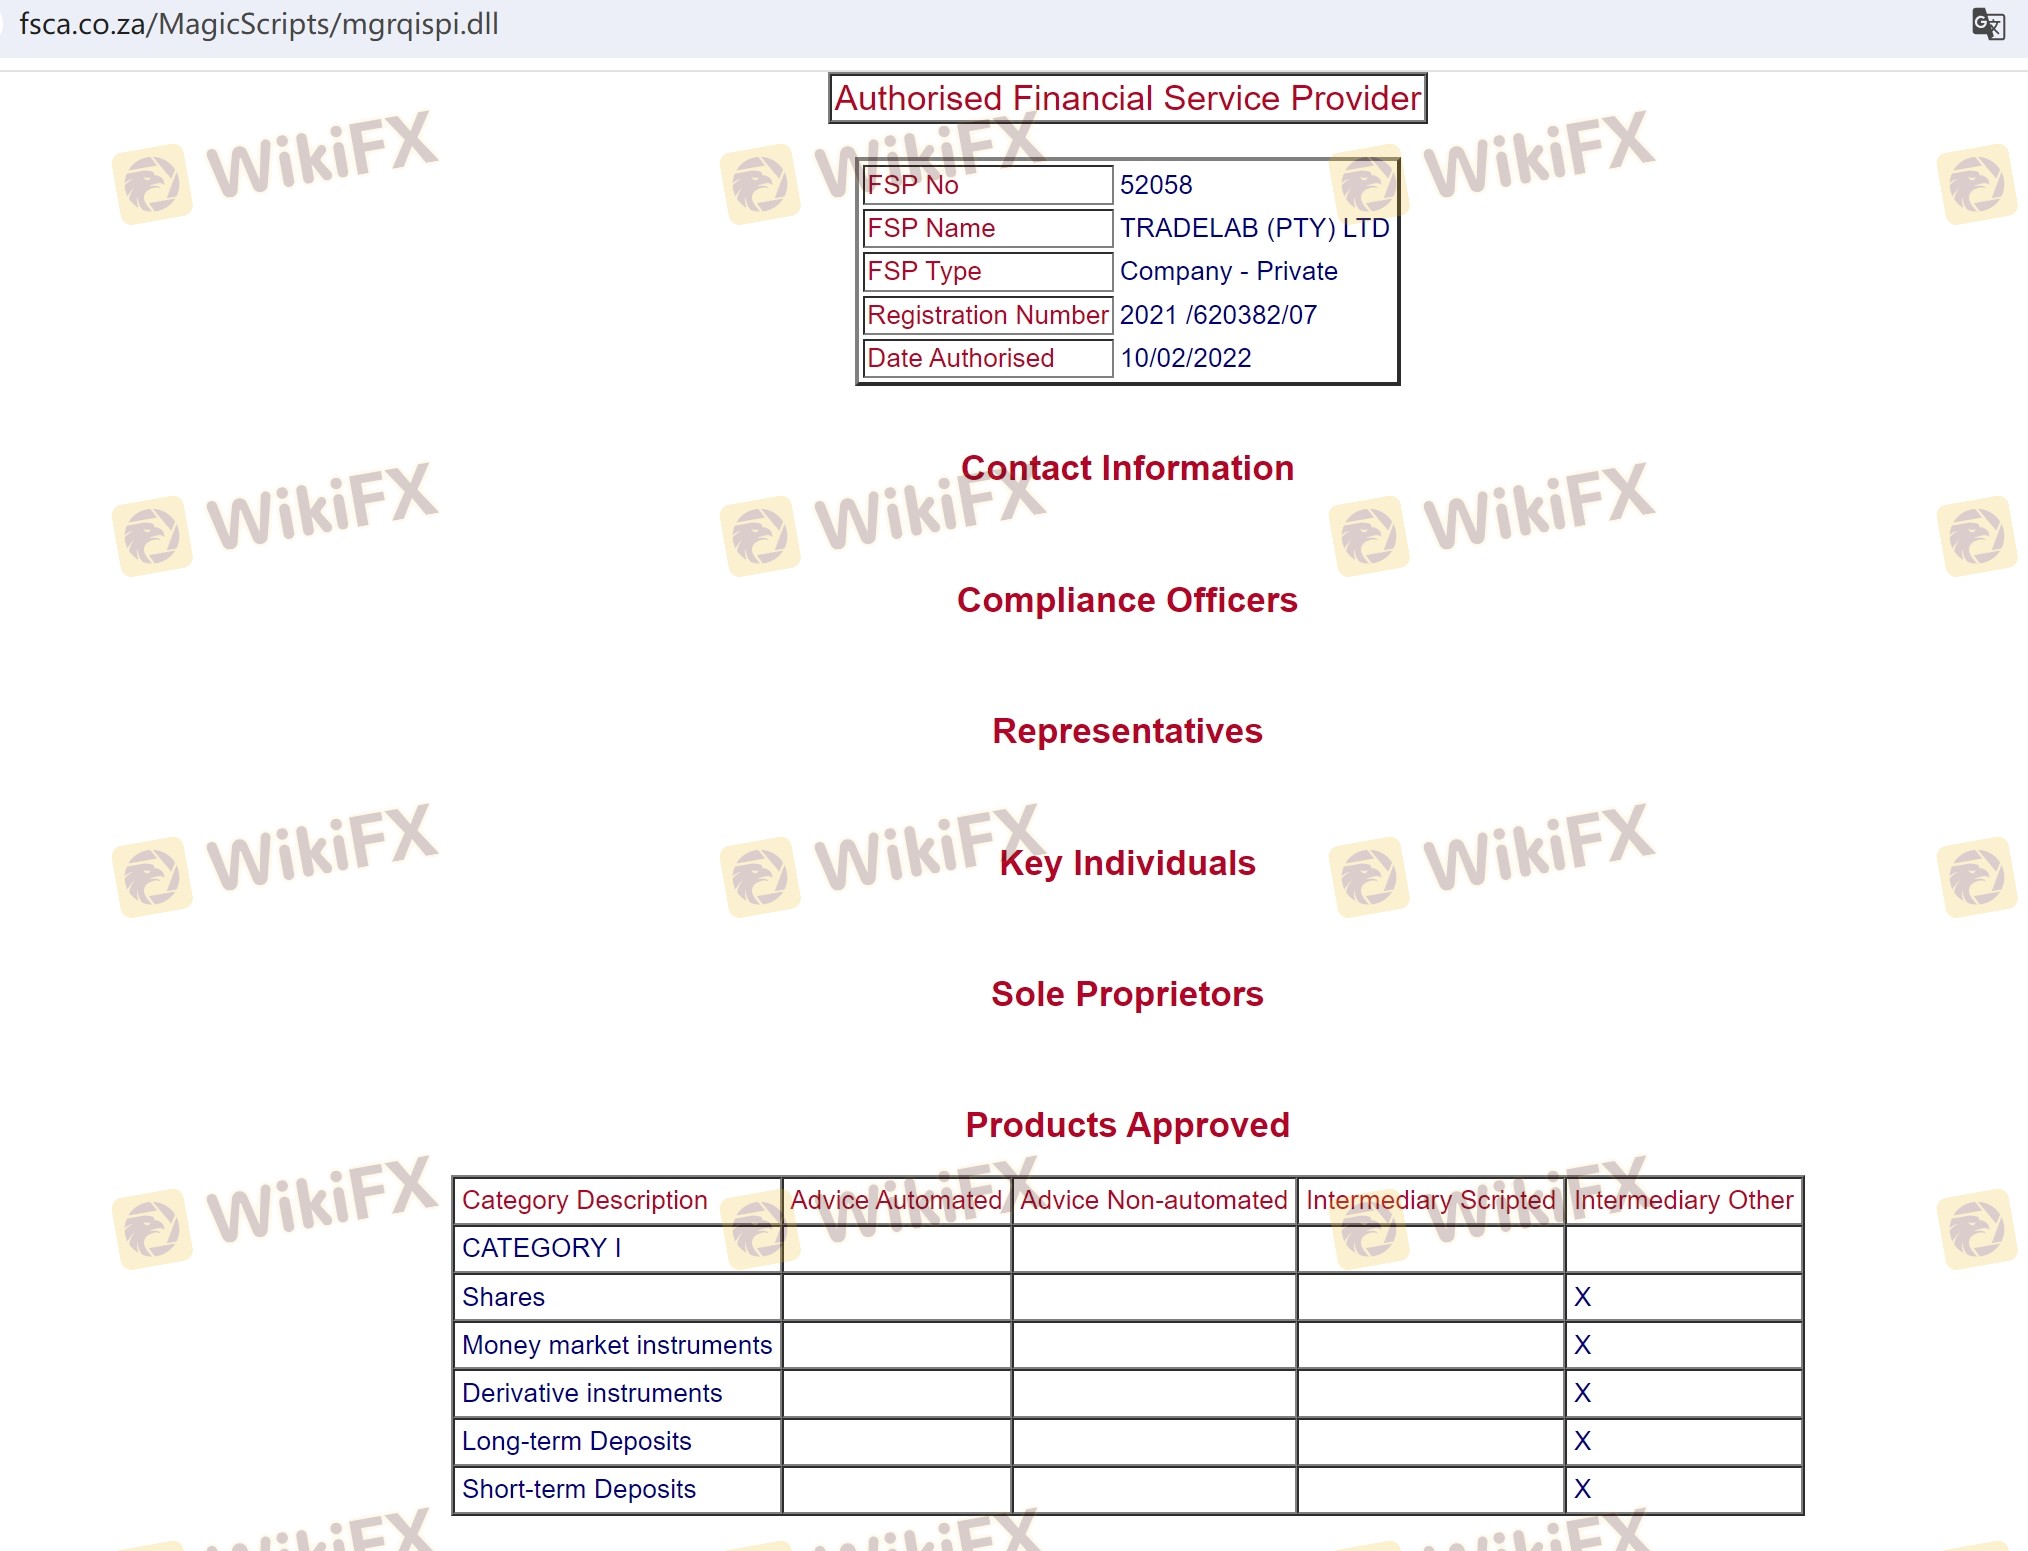Screen dimensions: 2028x1551
Task: Click X mark in Shares row
Action: (x=1582, y=1297)
